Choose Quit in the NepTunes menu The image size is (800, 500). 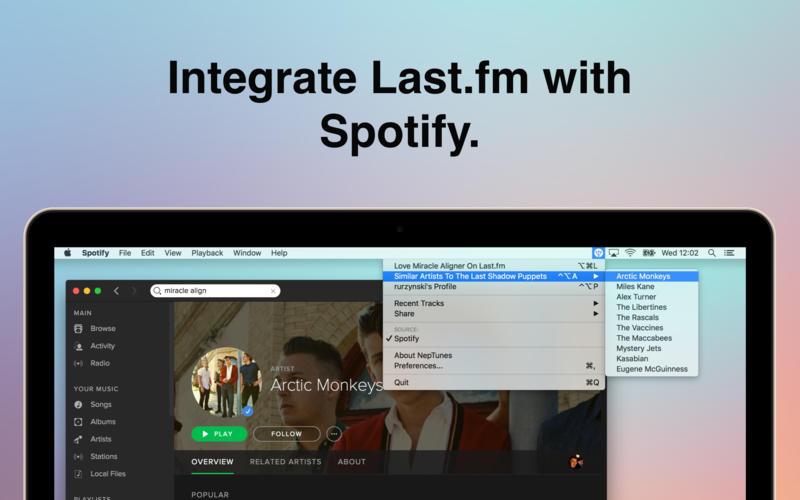click(x=494, y=383)
